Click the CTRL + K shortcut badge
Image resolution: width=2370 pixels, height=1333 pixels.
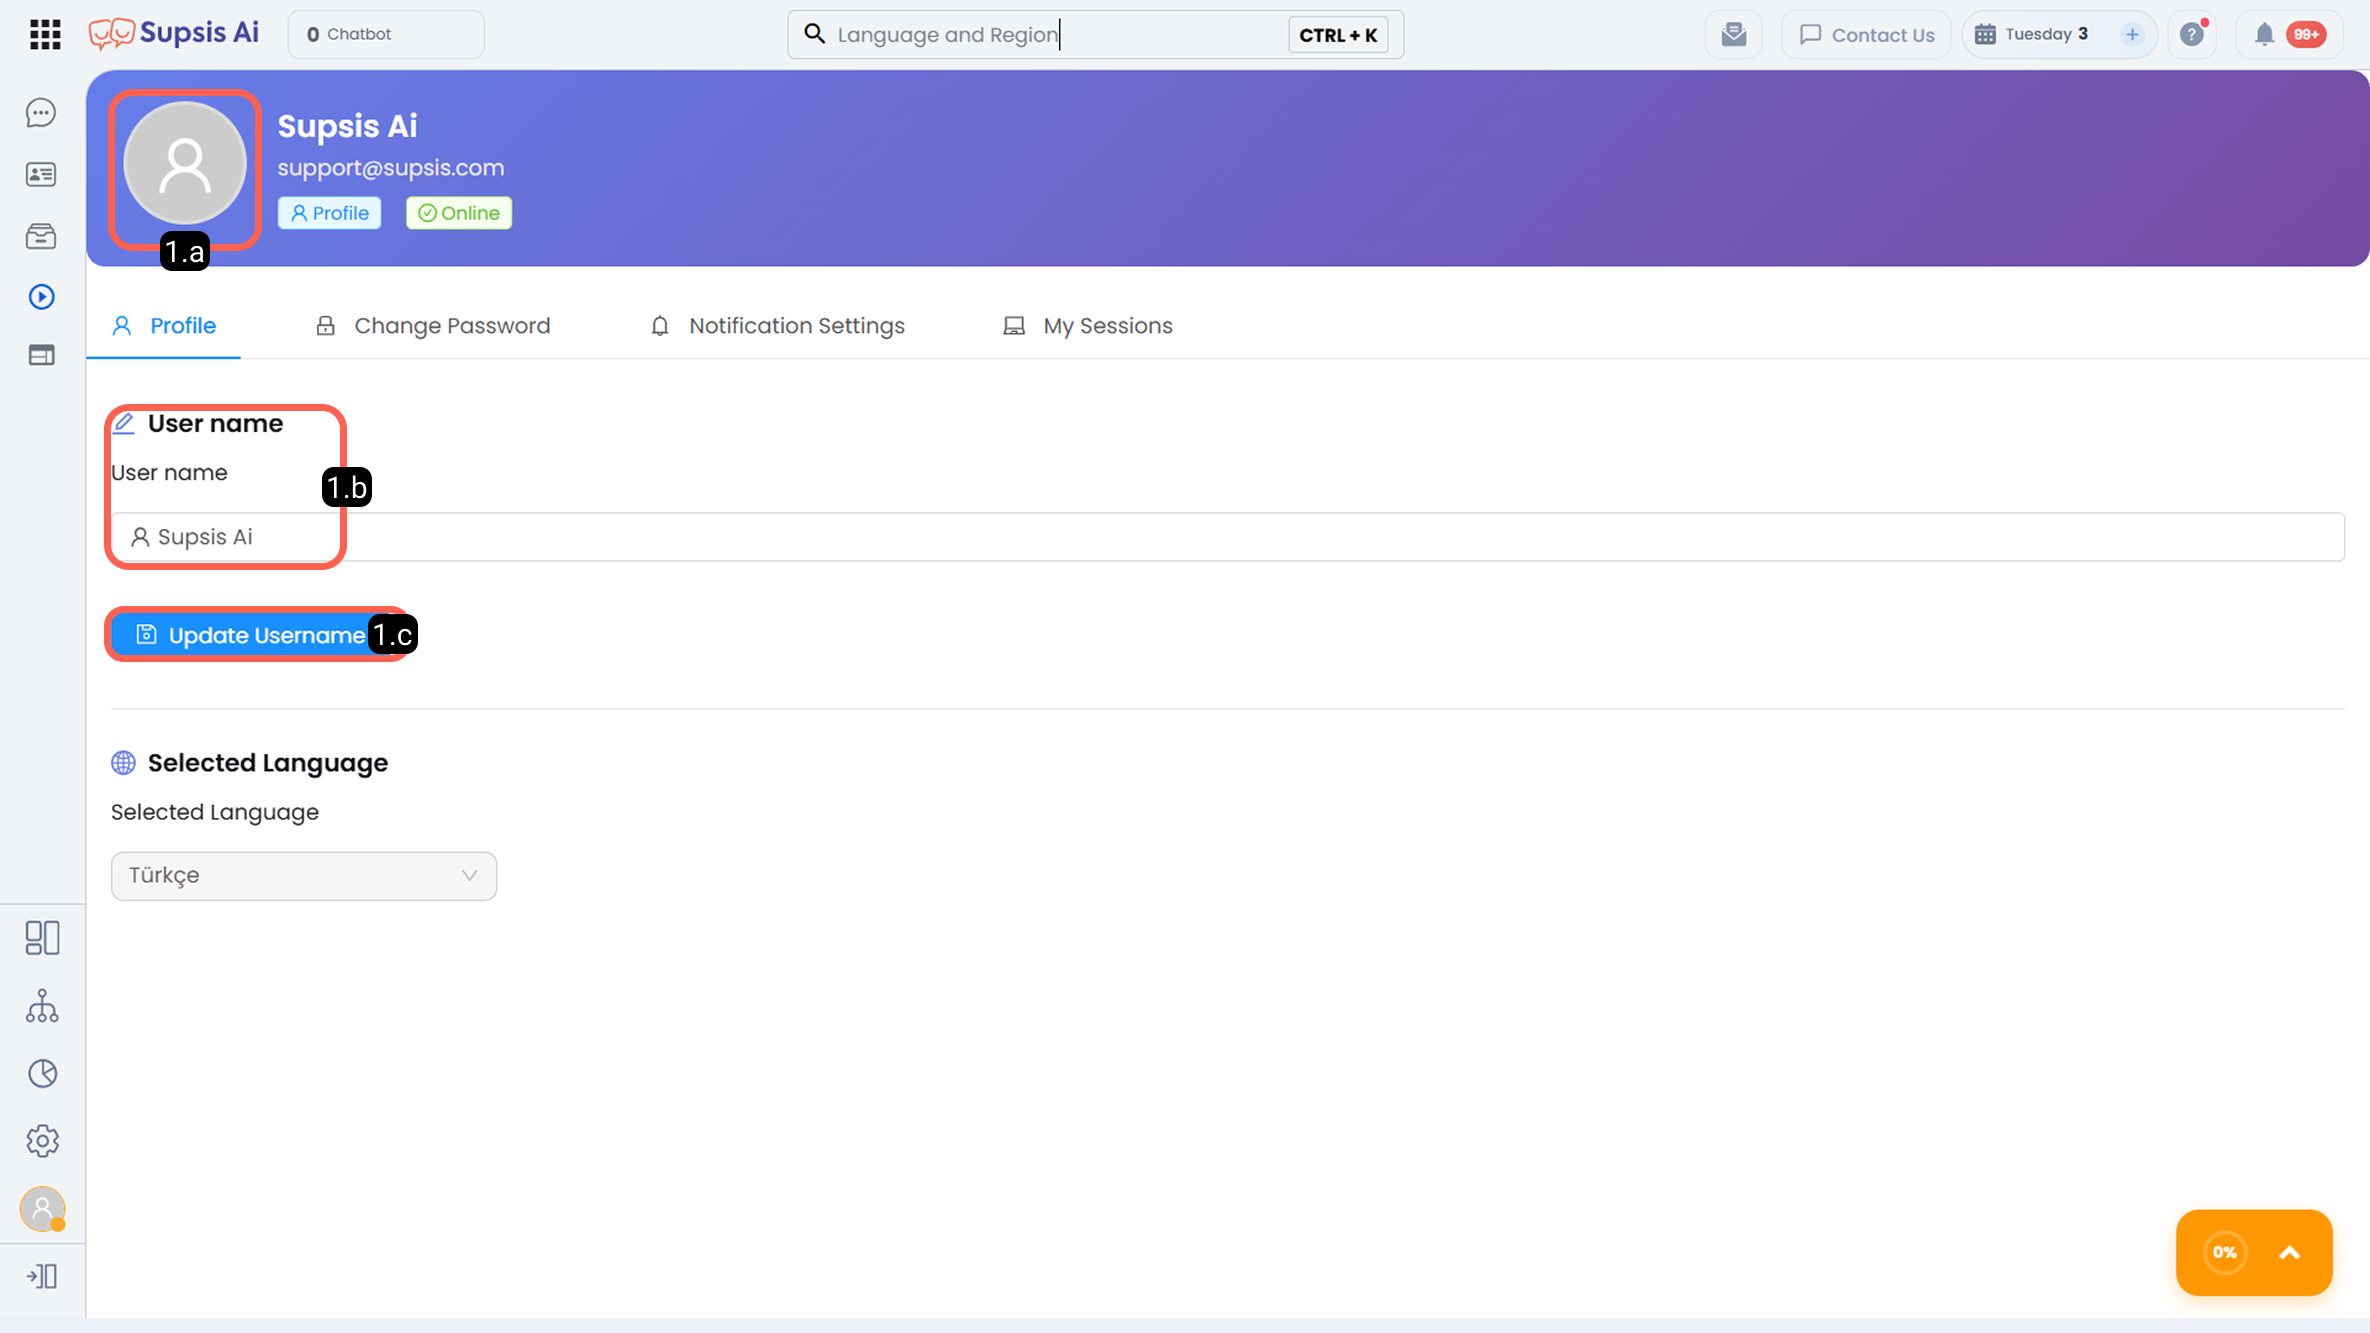click(1338, 35)
